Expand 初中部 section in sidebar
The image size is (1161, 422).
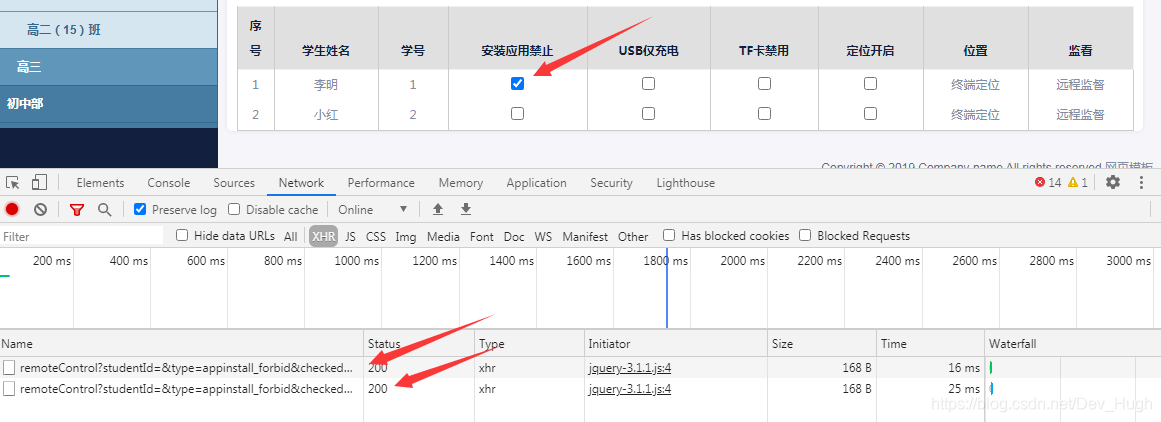(x=109, y=104)
